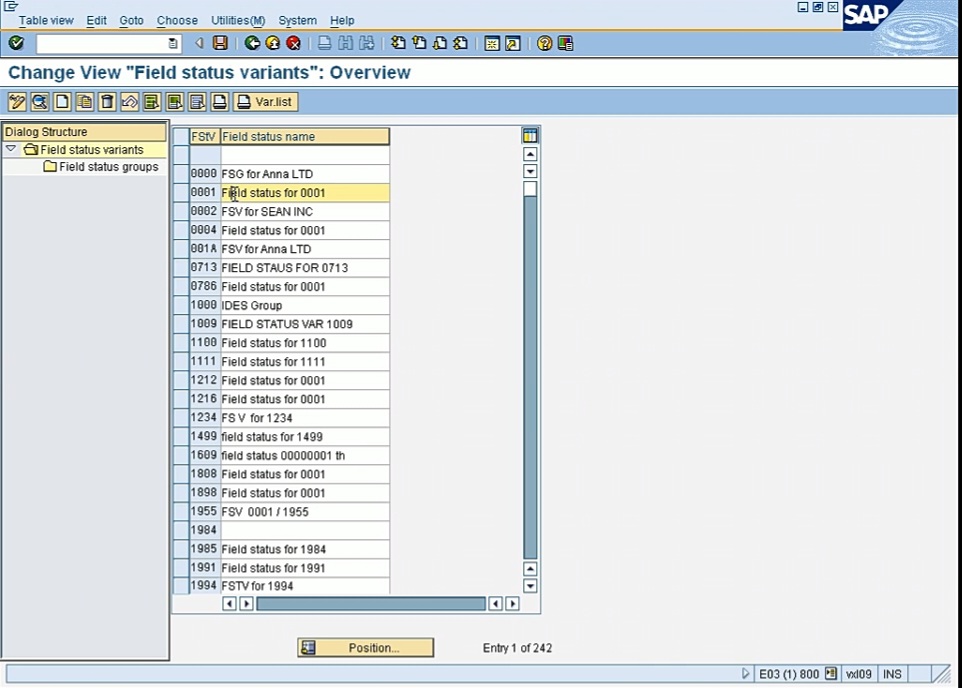The height and width of the screenshot is (688, 962).
Task: Click the New Entries blank page icon
Action: pyautogui.click(x=62, y=102)
